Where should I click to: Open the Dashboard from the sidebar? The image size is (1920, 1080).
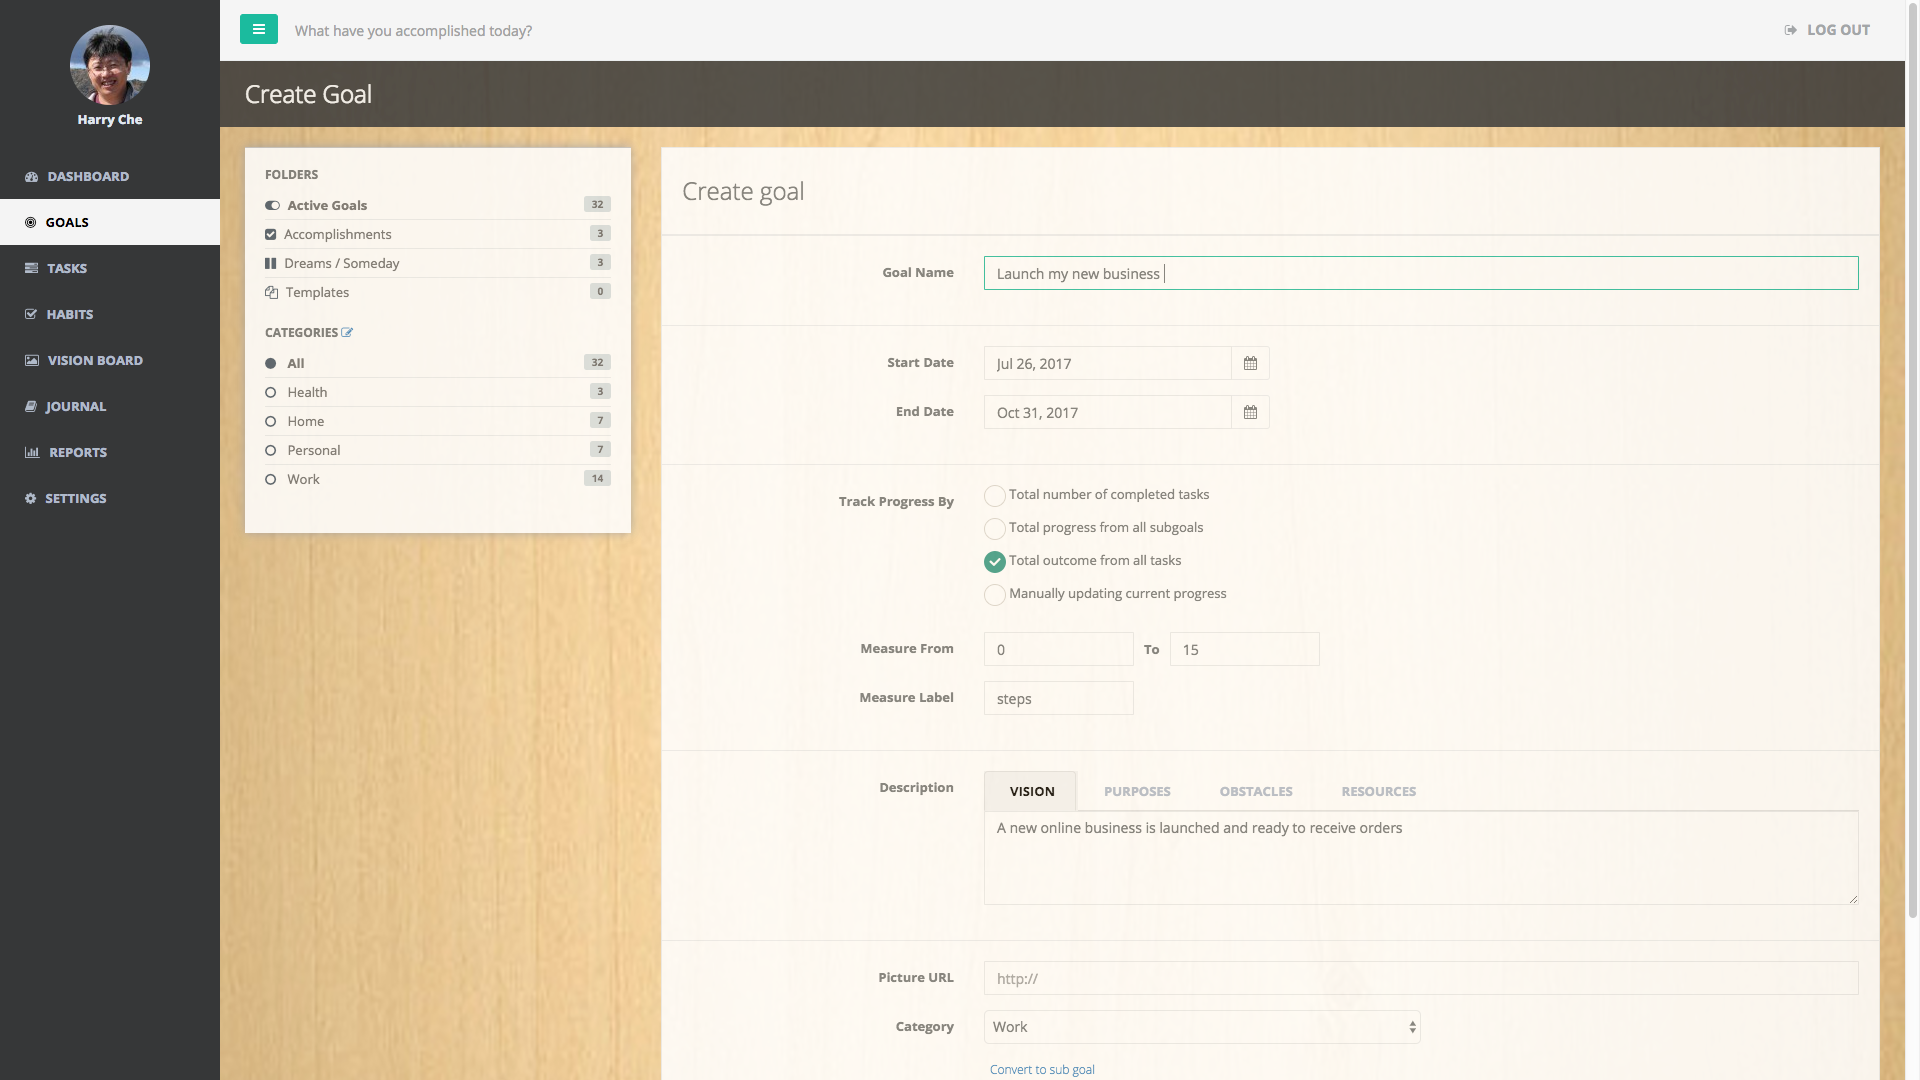pos(88,176)
